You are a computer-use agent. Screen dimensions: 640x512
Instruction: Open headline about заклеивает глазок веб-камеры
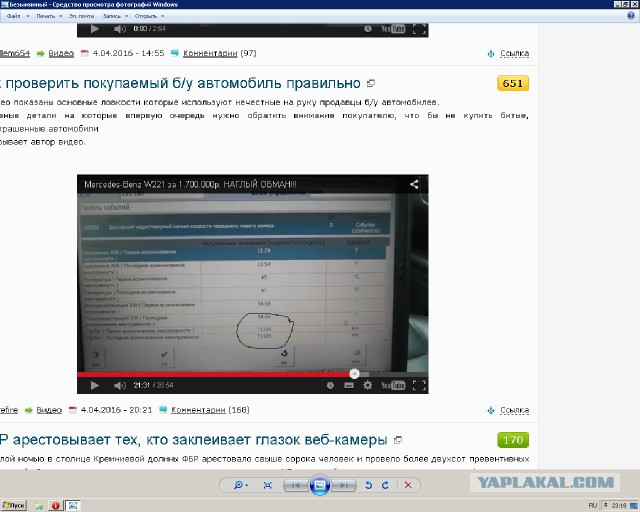(x=193, y=440)
